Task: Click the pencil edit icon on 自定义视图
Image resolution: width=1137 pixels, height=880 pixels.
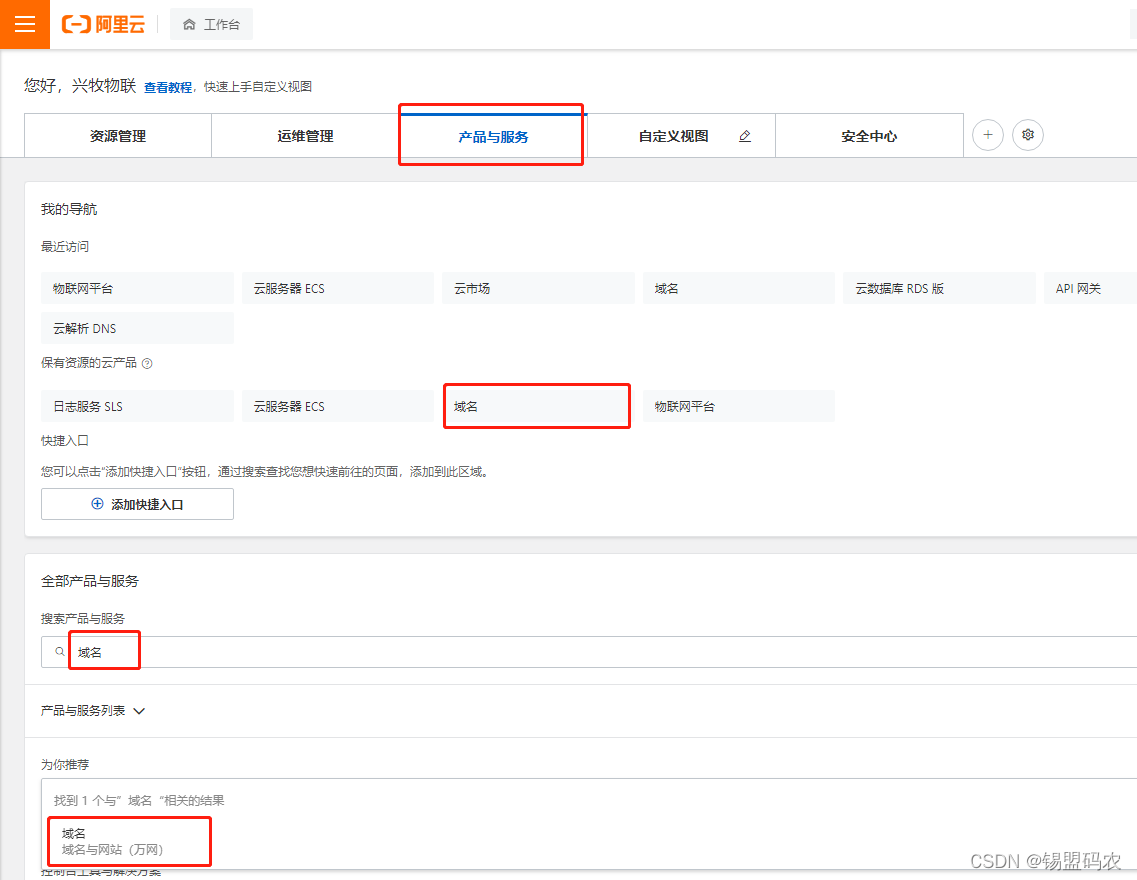Action: 744,135
